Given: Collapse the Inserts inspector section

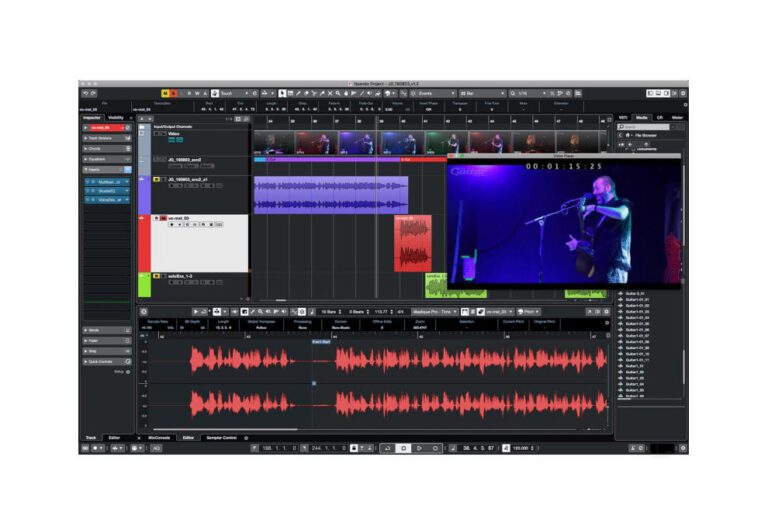Looking at the screenshot, I should (107, 169).
